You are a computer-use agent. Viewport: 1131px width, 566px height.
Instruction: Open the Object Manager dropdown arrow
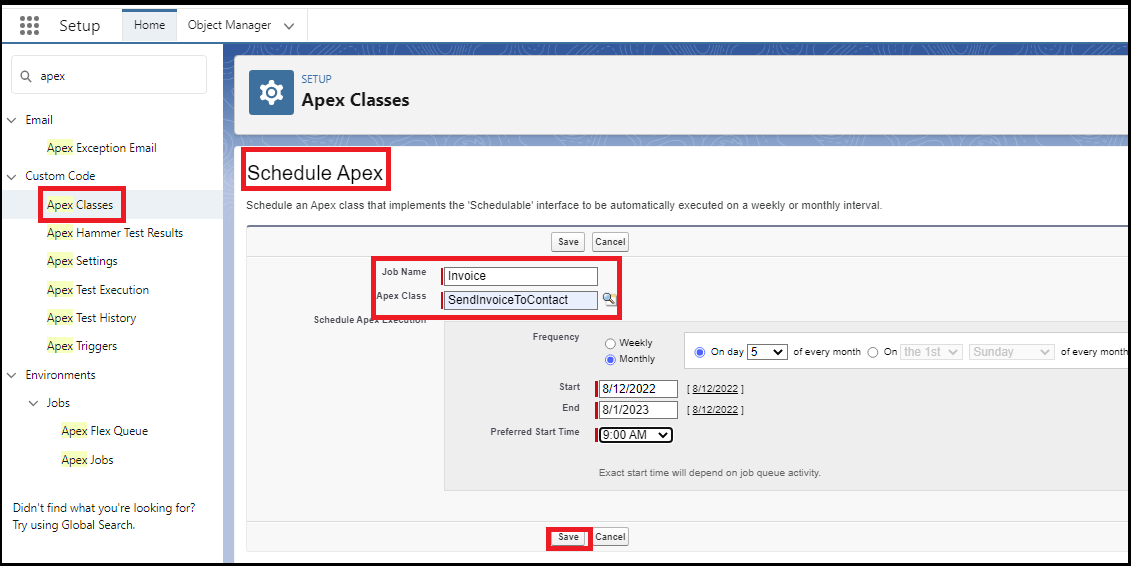click(289, 26)
